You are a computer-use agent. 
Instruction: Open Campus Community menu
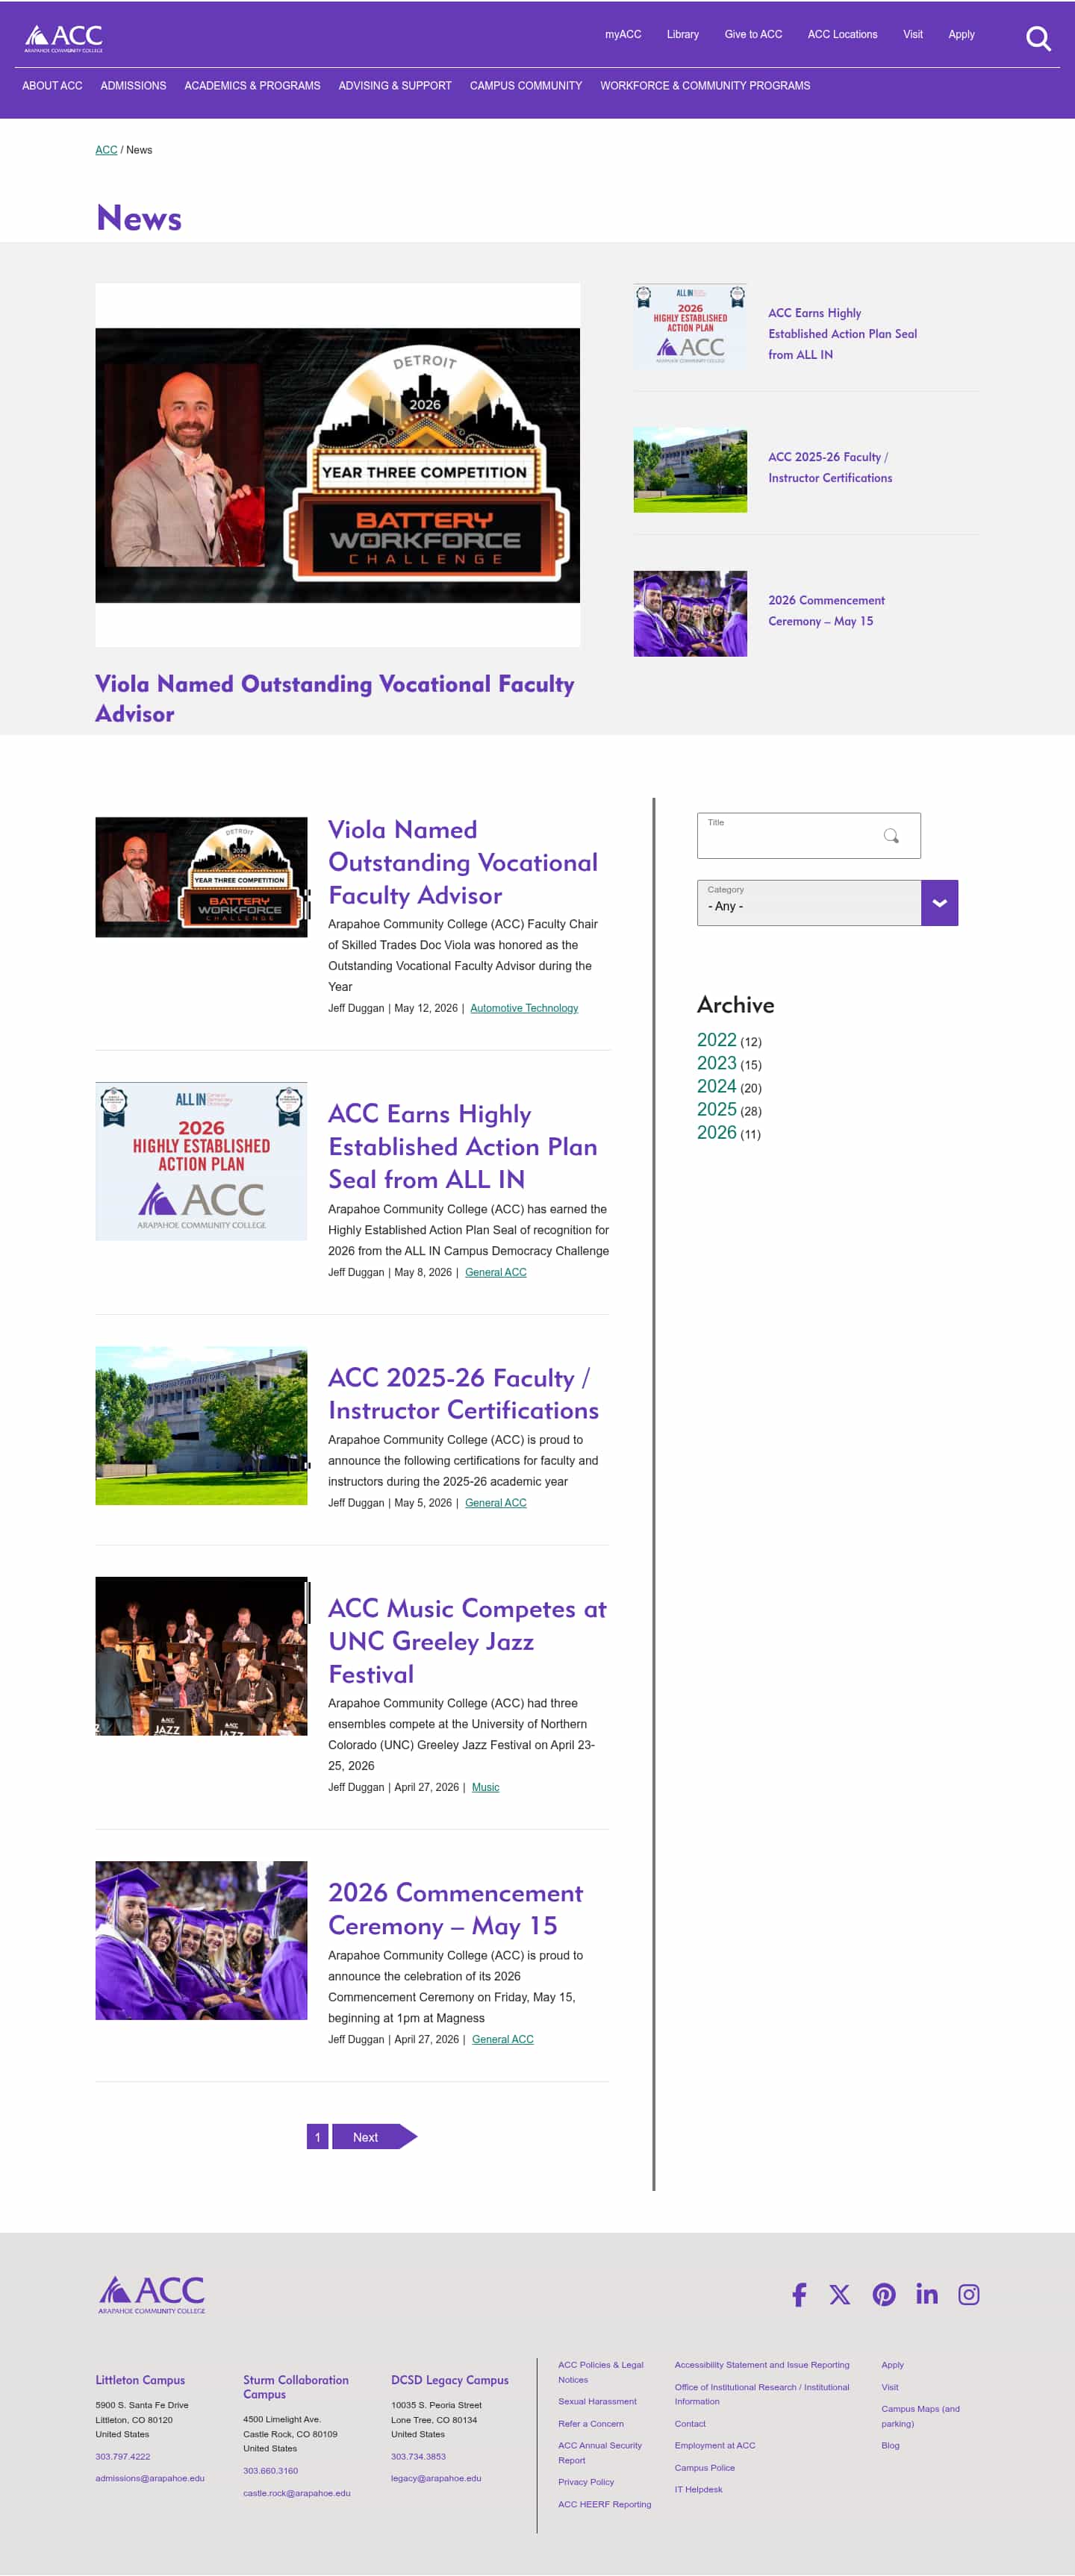click(x=526, y=86)
